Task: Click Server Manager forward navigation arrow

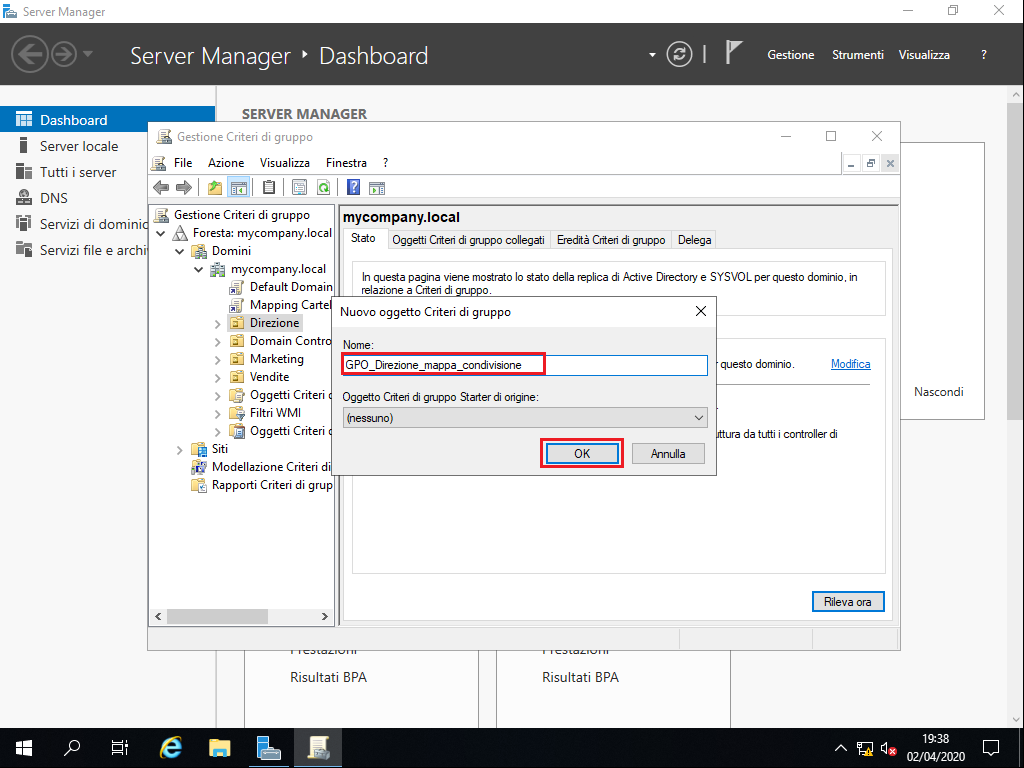Action: pyautogui.click(x=64, y=54)
